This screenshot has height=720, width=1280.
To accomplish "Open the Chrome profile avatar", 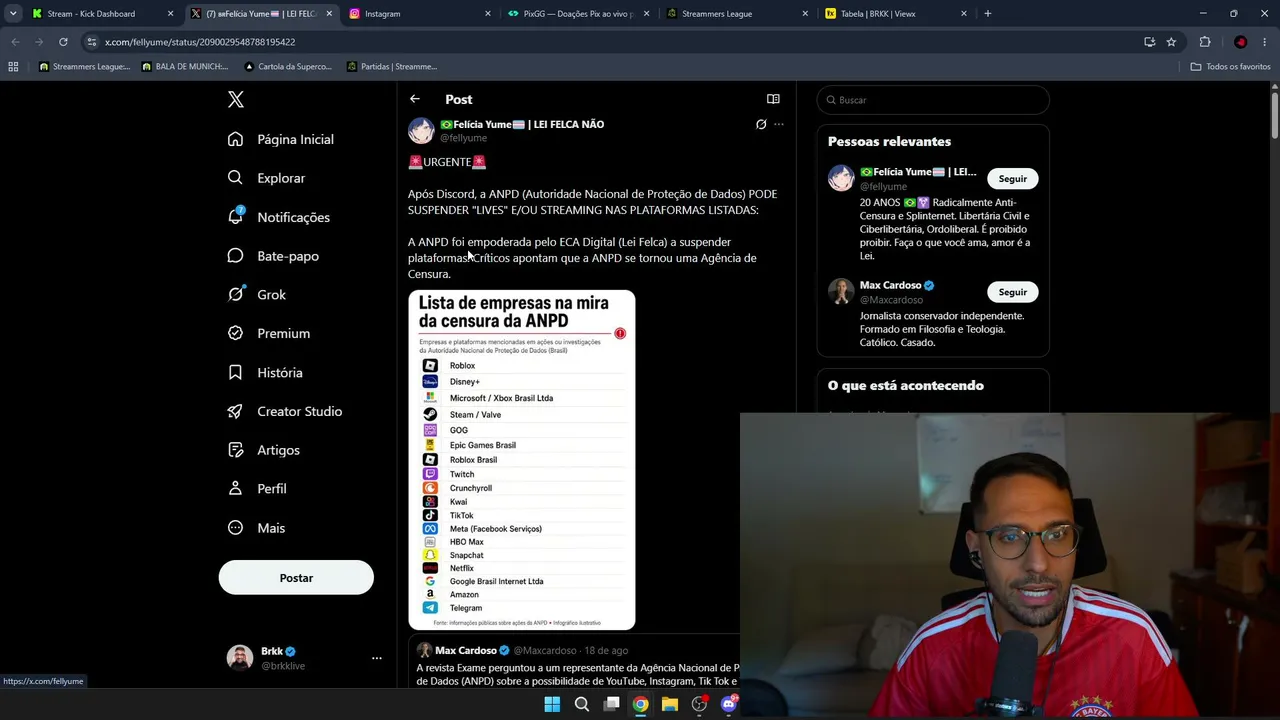I will [1241, 42].
